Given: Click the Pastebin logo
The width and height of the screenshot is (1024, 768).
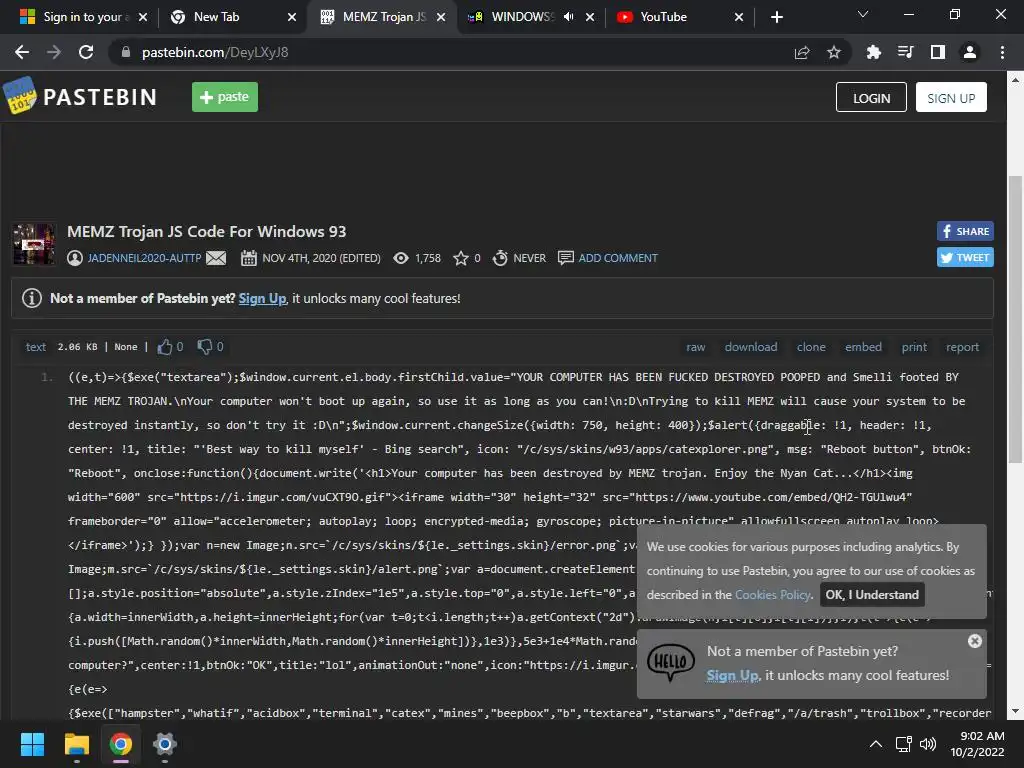Looking at the screenshot, I should (x=80, y=97).
